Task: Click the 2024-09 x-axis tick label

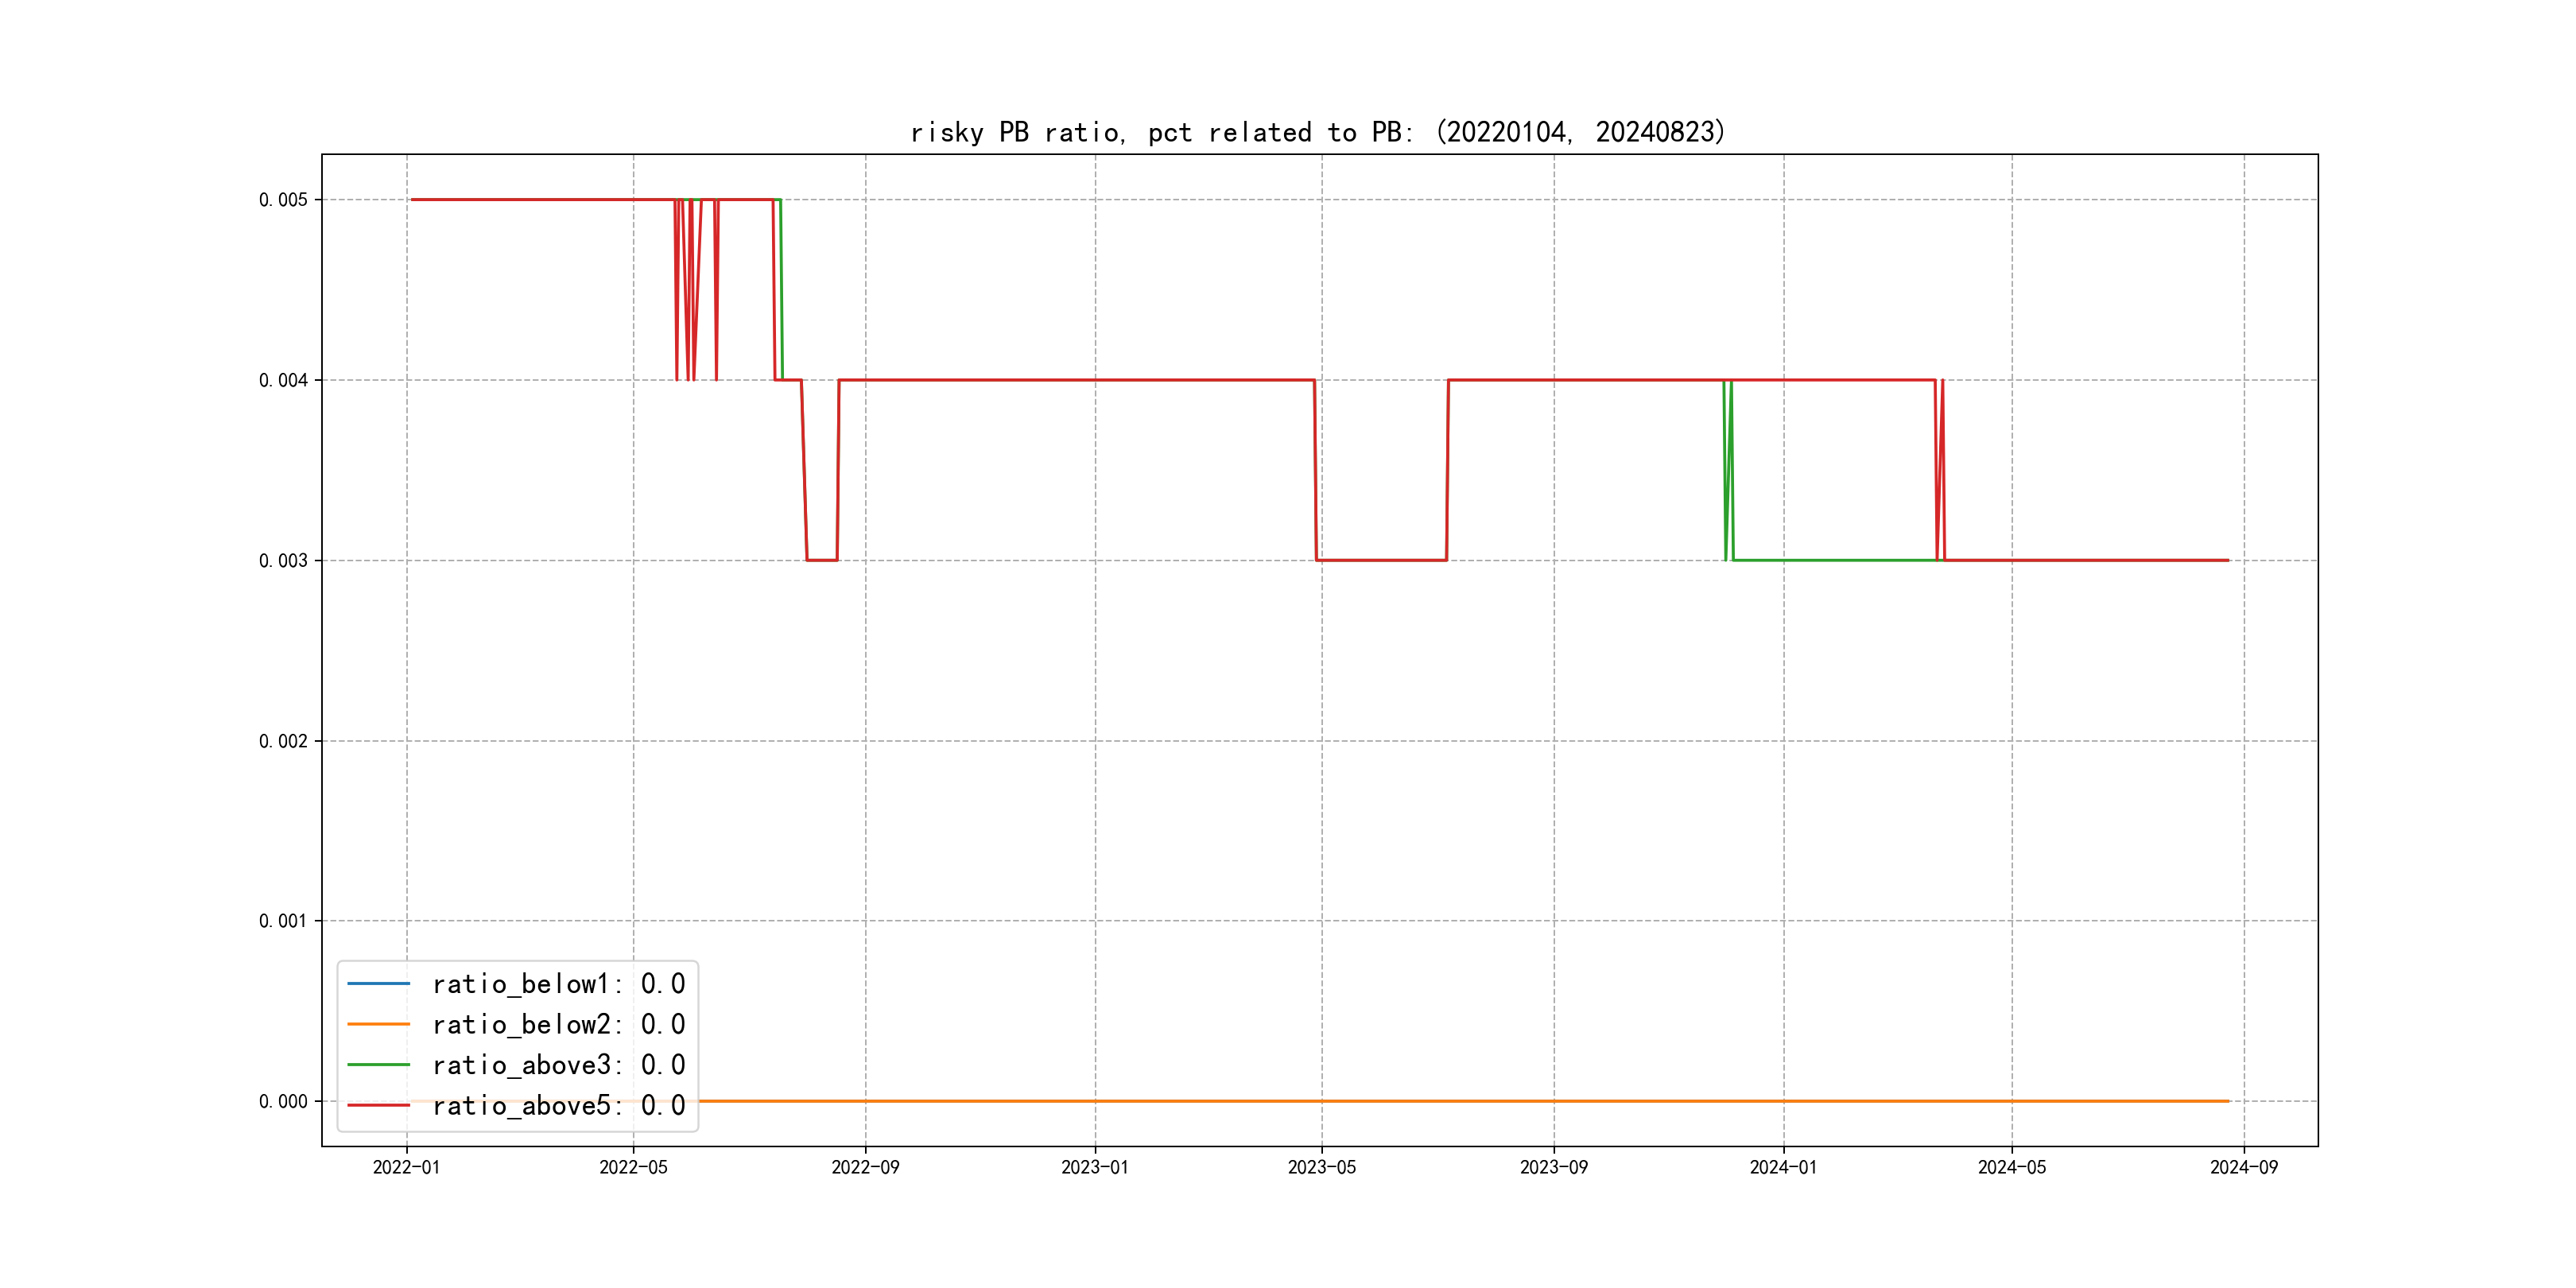Action: coord(2243,1167)
